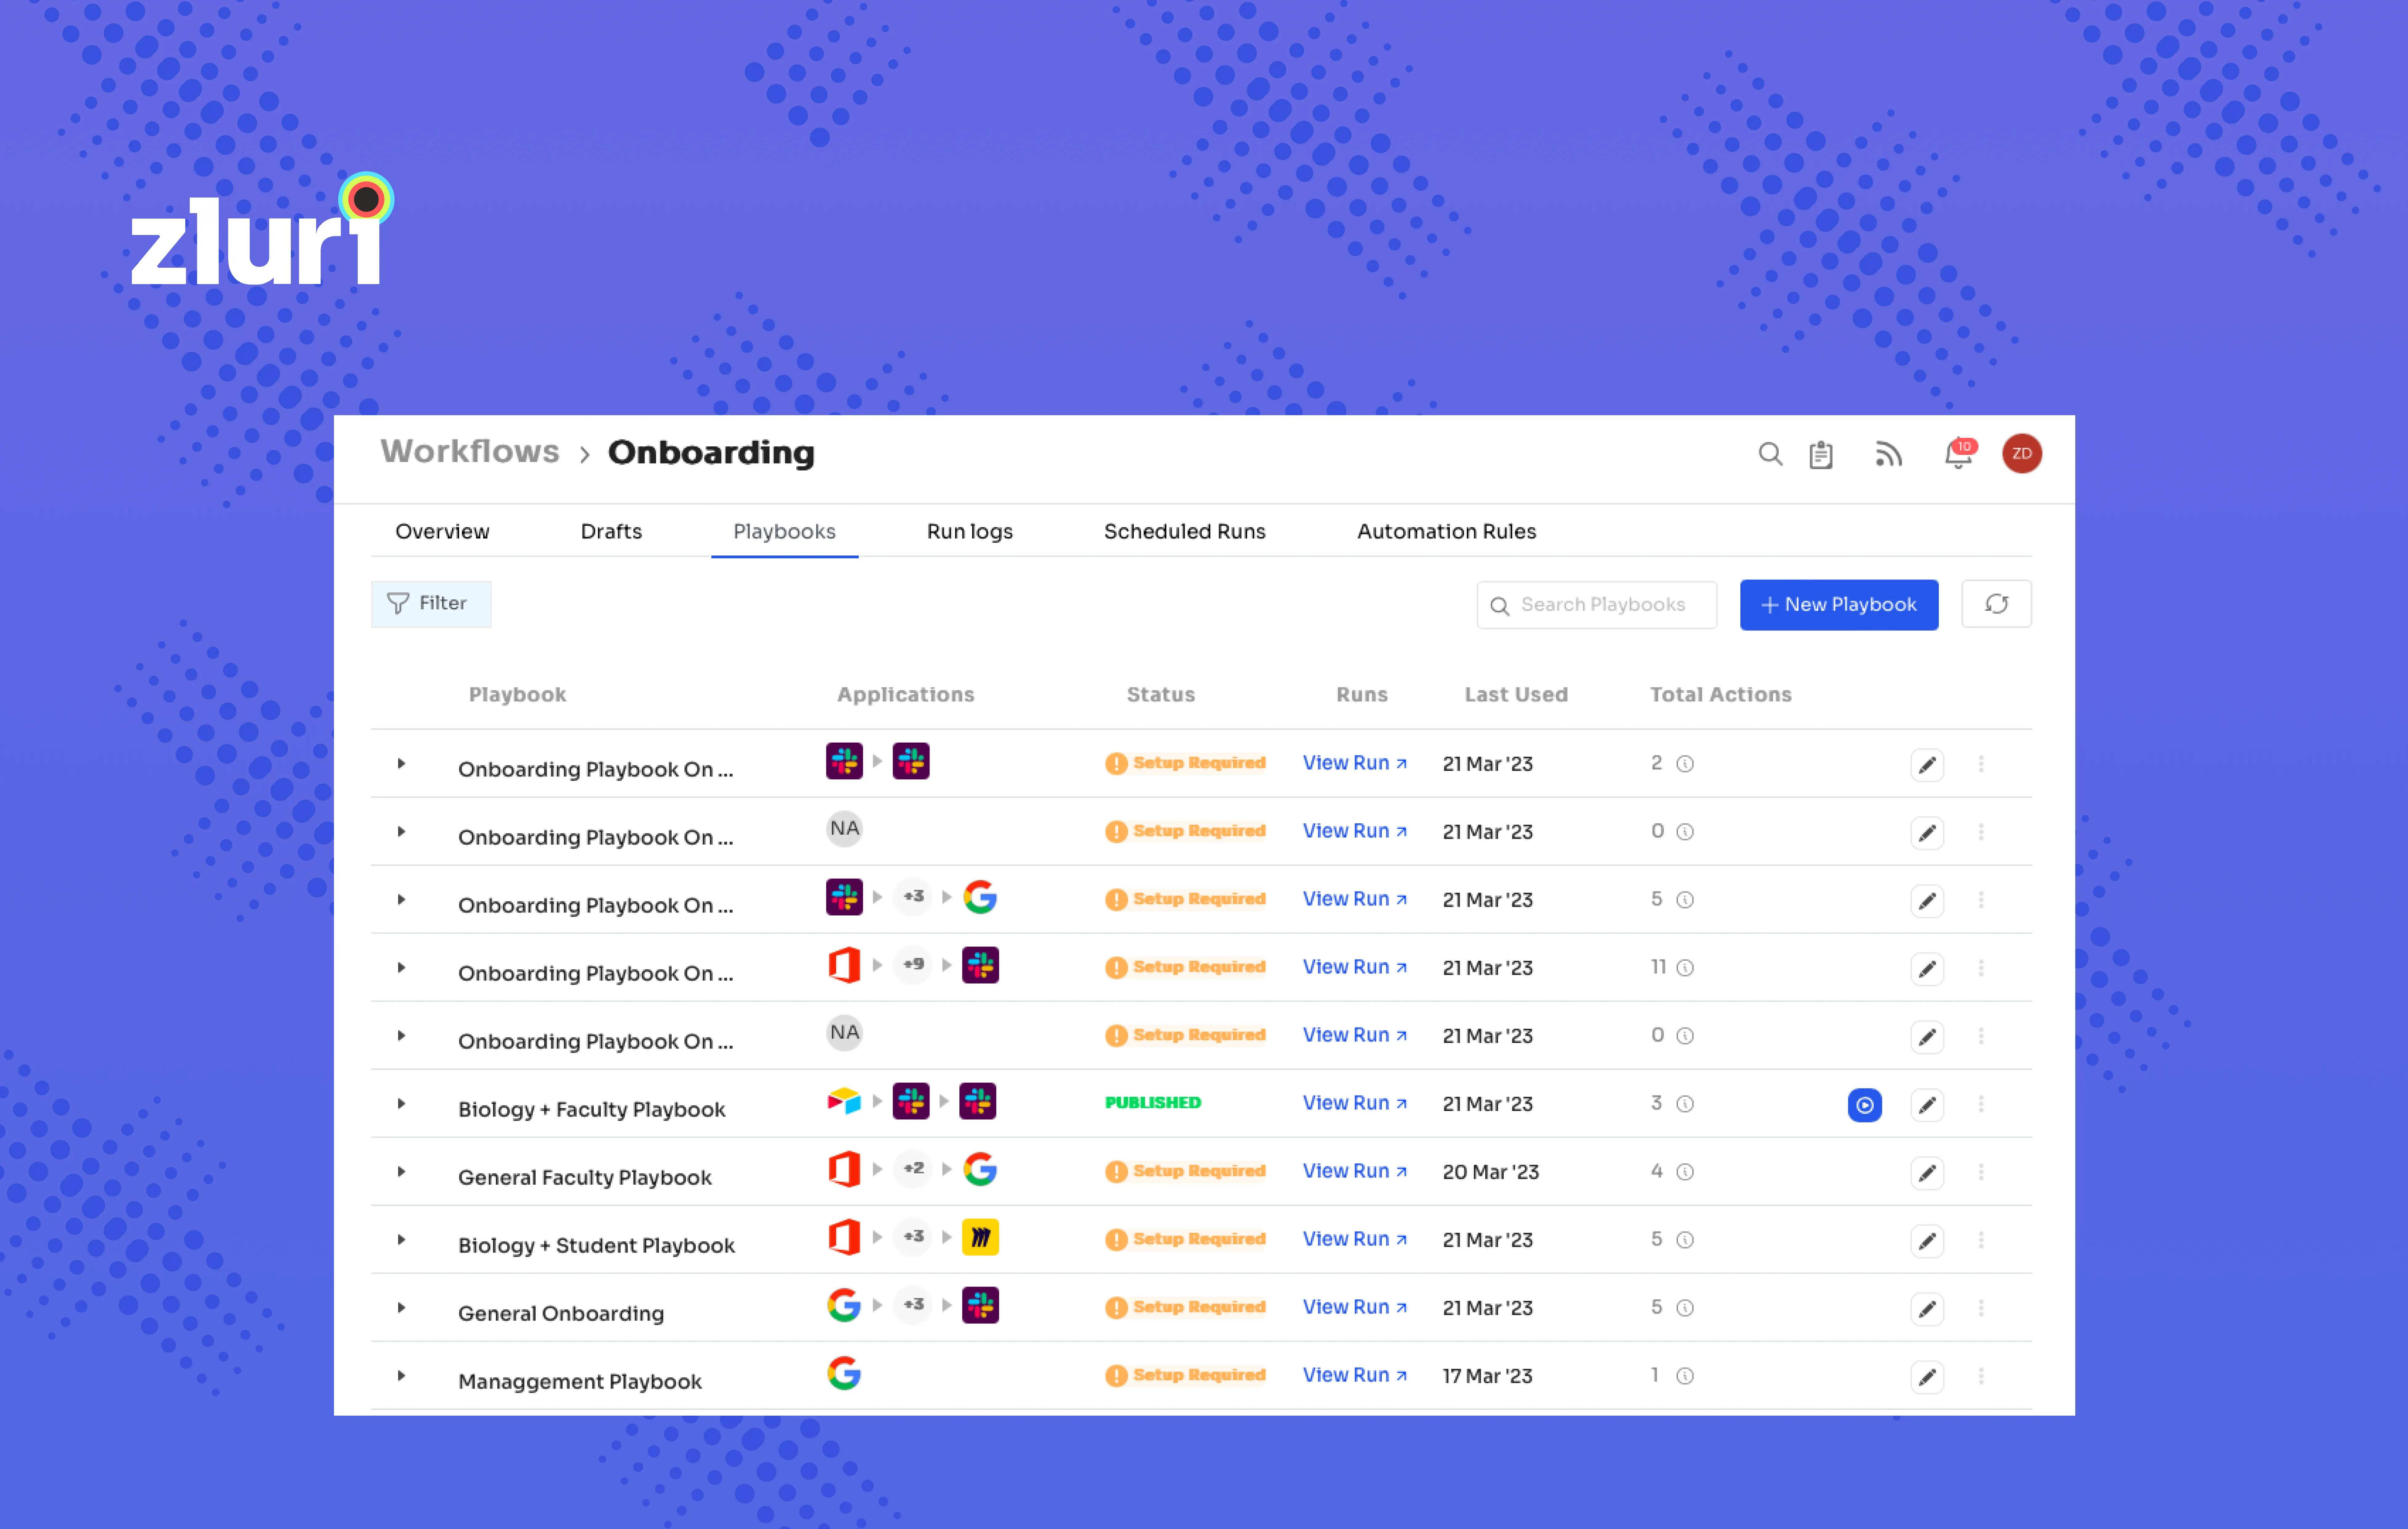This screenshot has width=2408, height=1529.
Task: Click info icon beside 11 total actions
Action: pyautogui.click(x=1685, y=968)
